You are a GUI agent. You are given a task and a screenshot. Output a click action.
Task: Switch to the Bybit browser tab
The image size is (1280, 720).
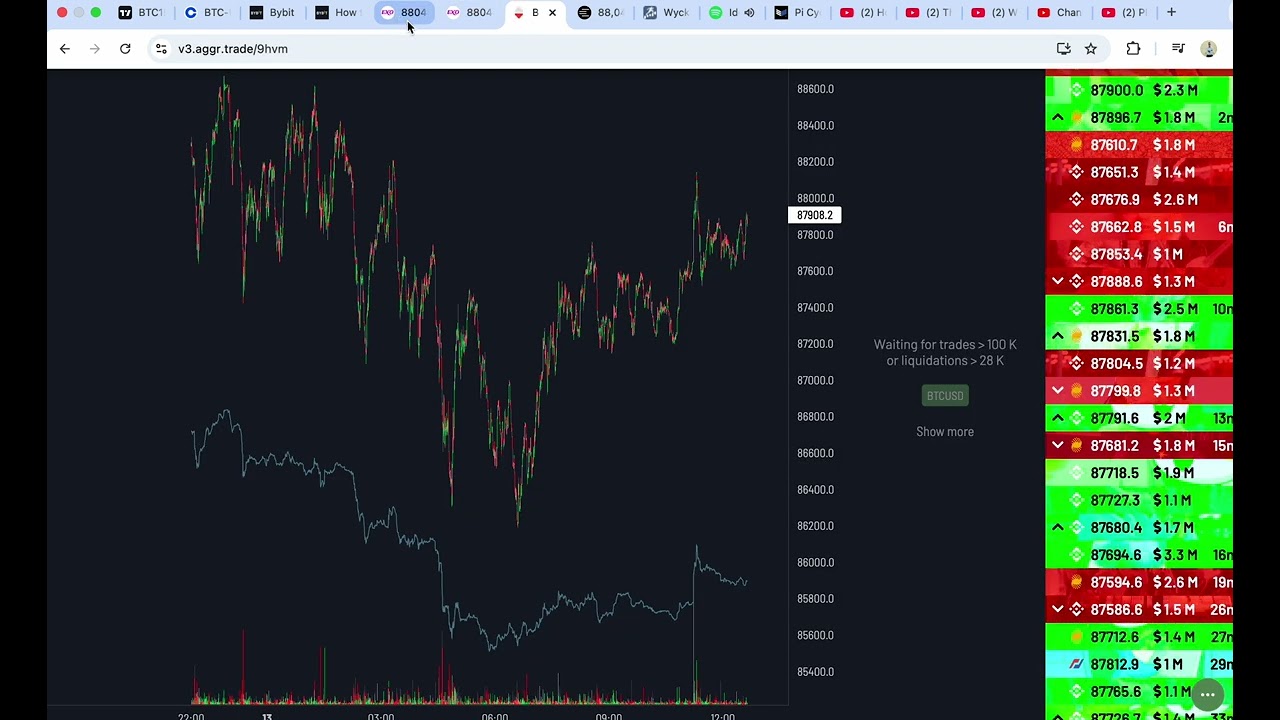(x=272, y=12)
